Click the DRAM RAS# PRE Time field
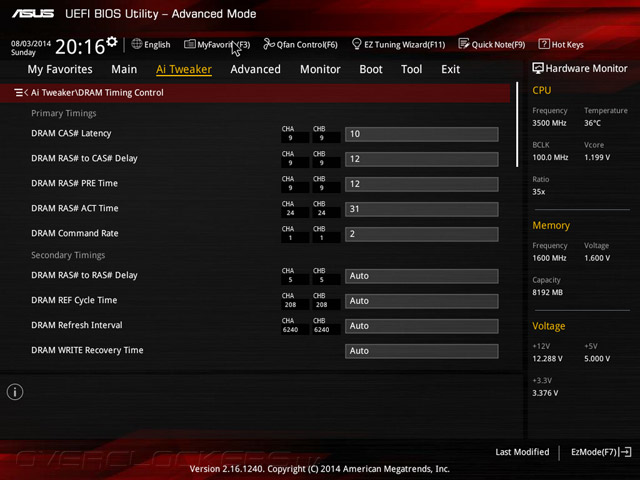Image resolution: width=640 pixels, height=480 pixels. pos(422,184)
